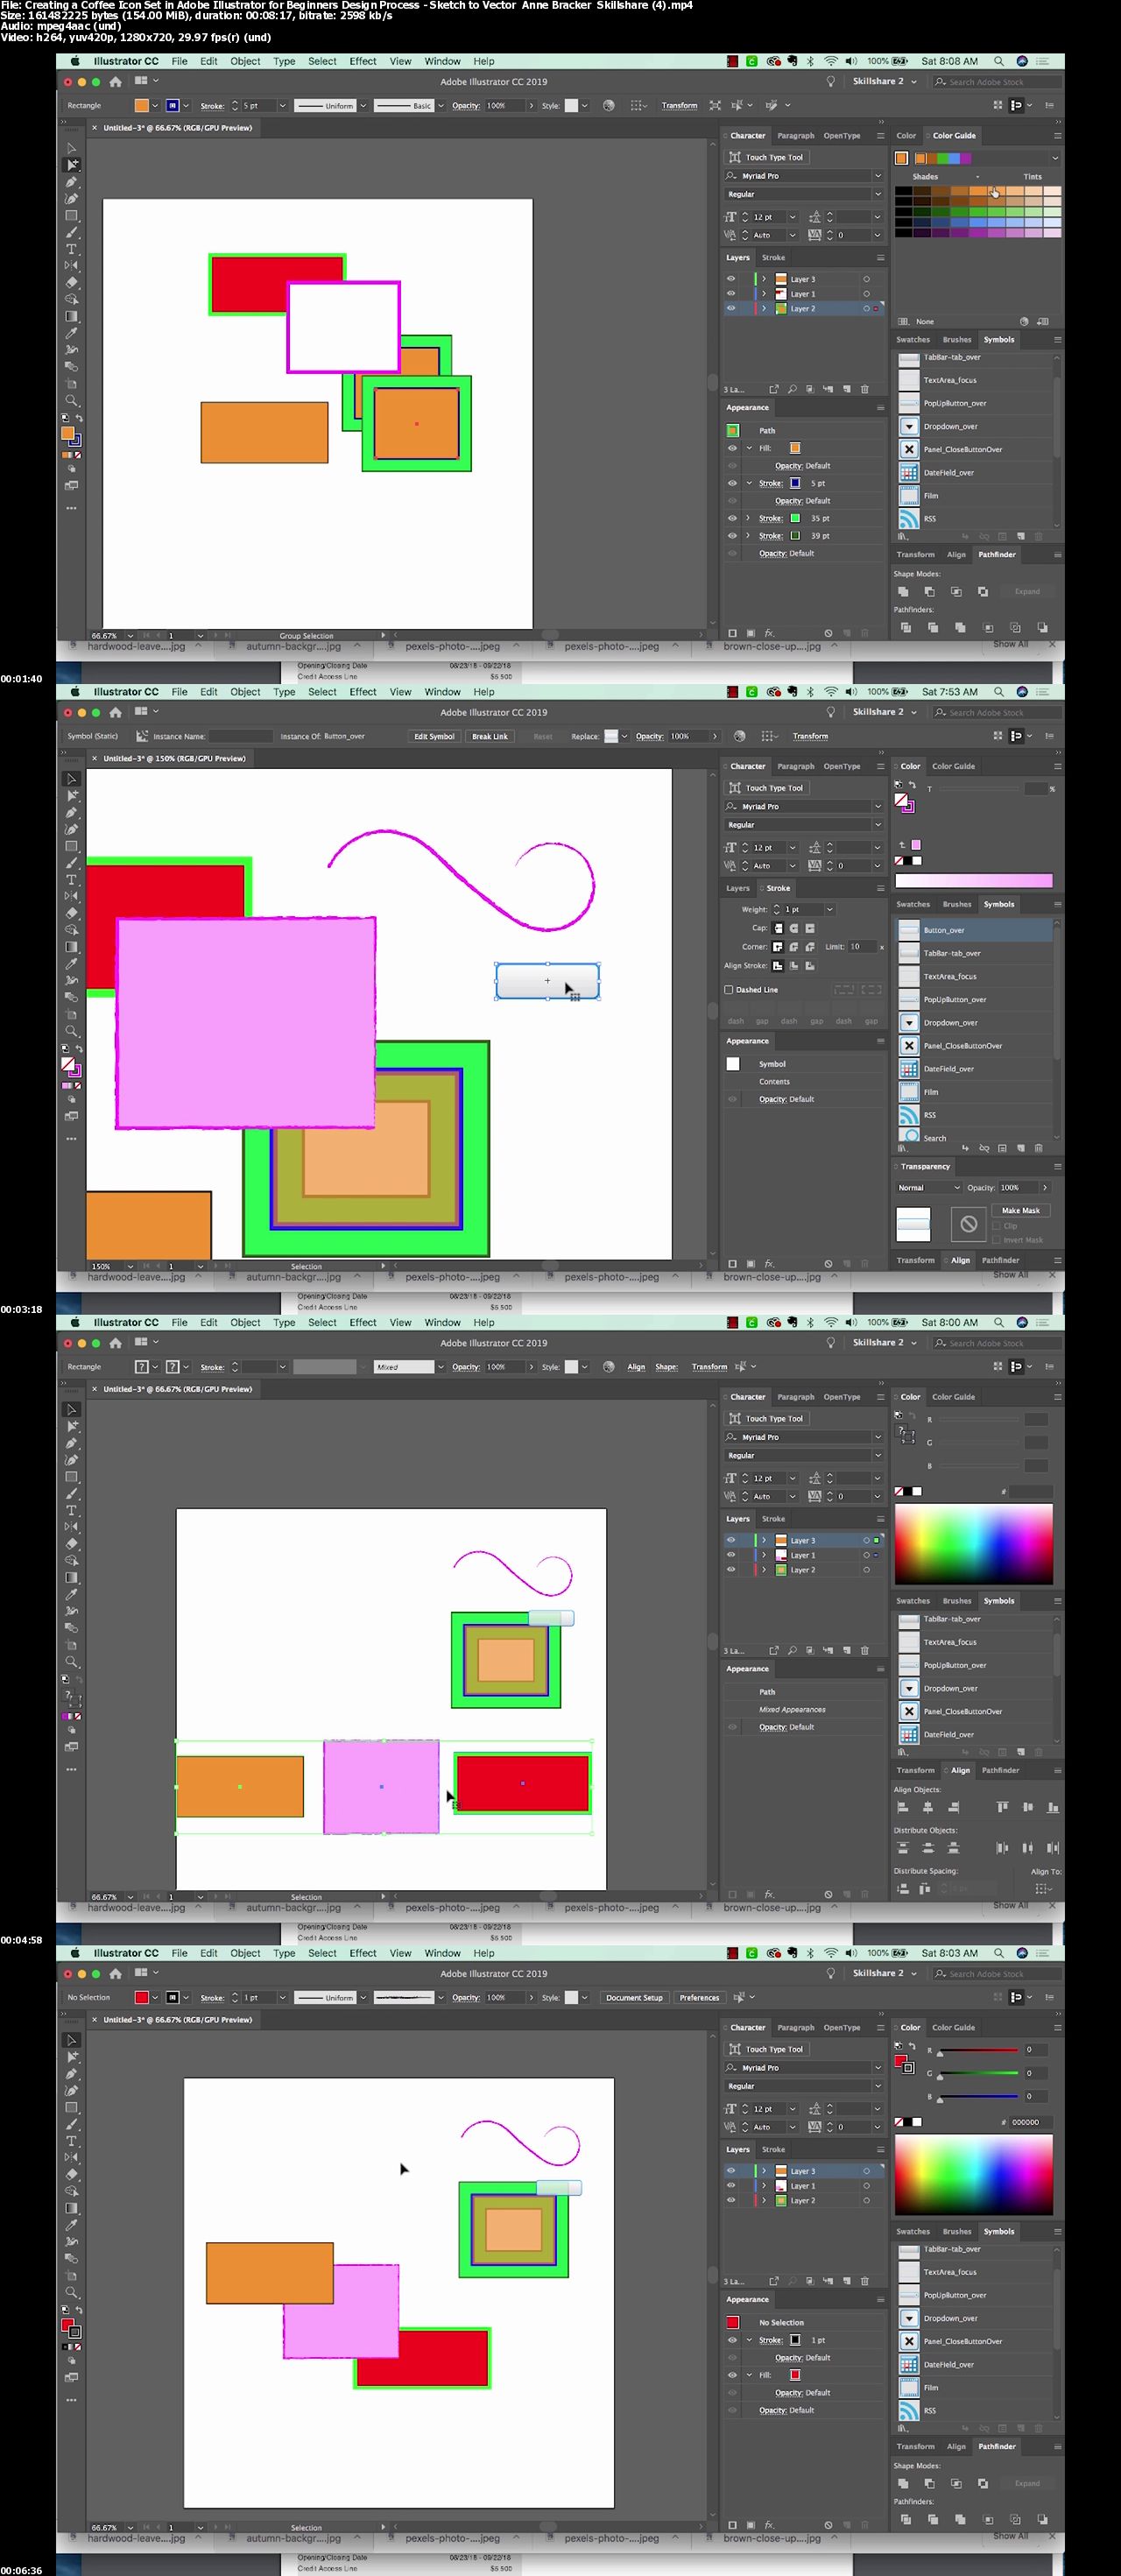Click the Align link in 8:00 AM control bar
This screenshot has height=2576, width=1121.
point(636,1367)
